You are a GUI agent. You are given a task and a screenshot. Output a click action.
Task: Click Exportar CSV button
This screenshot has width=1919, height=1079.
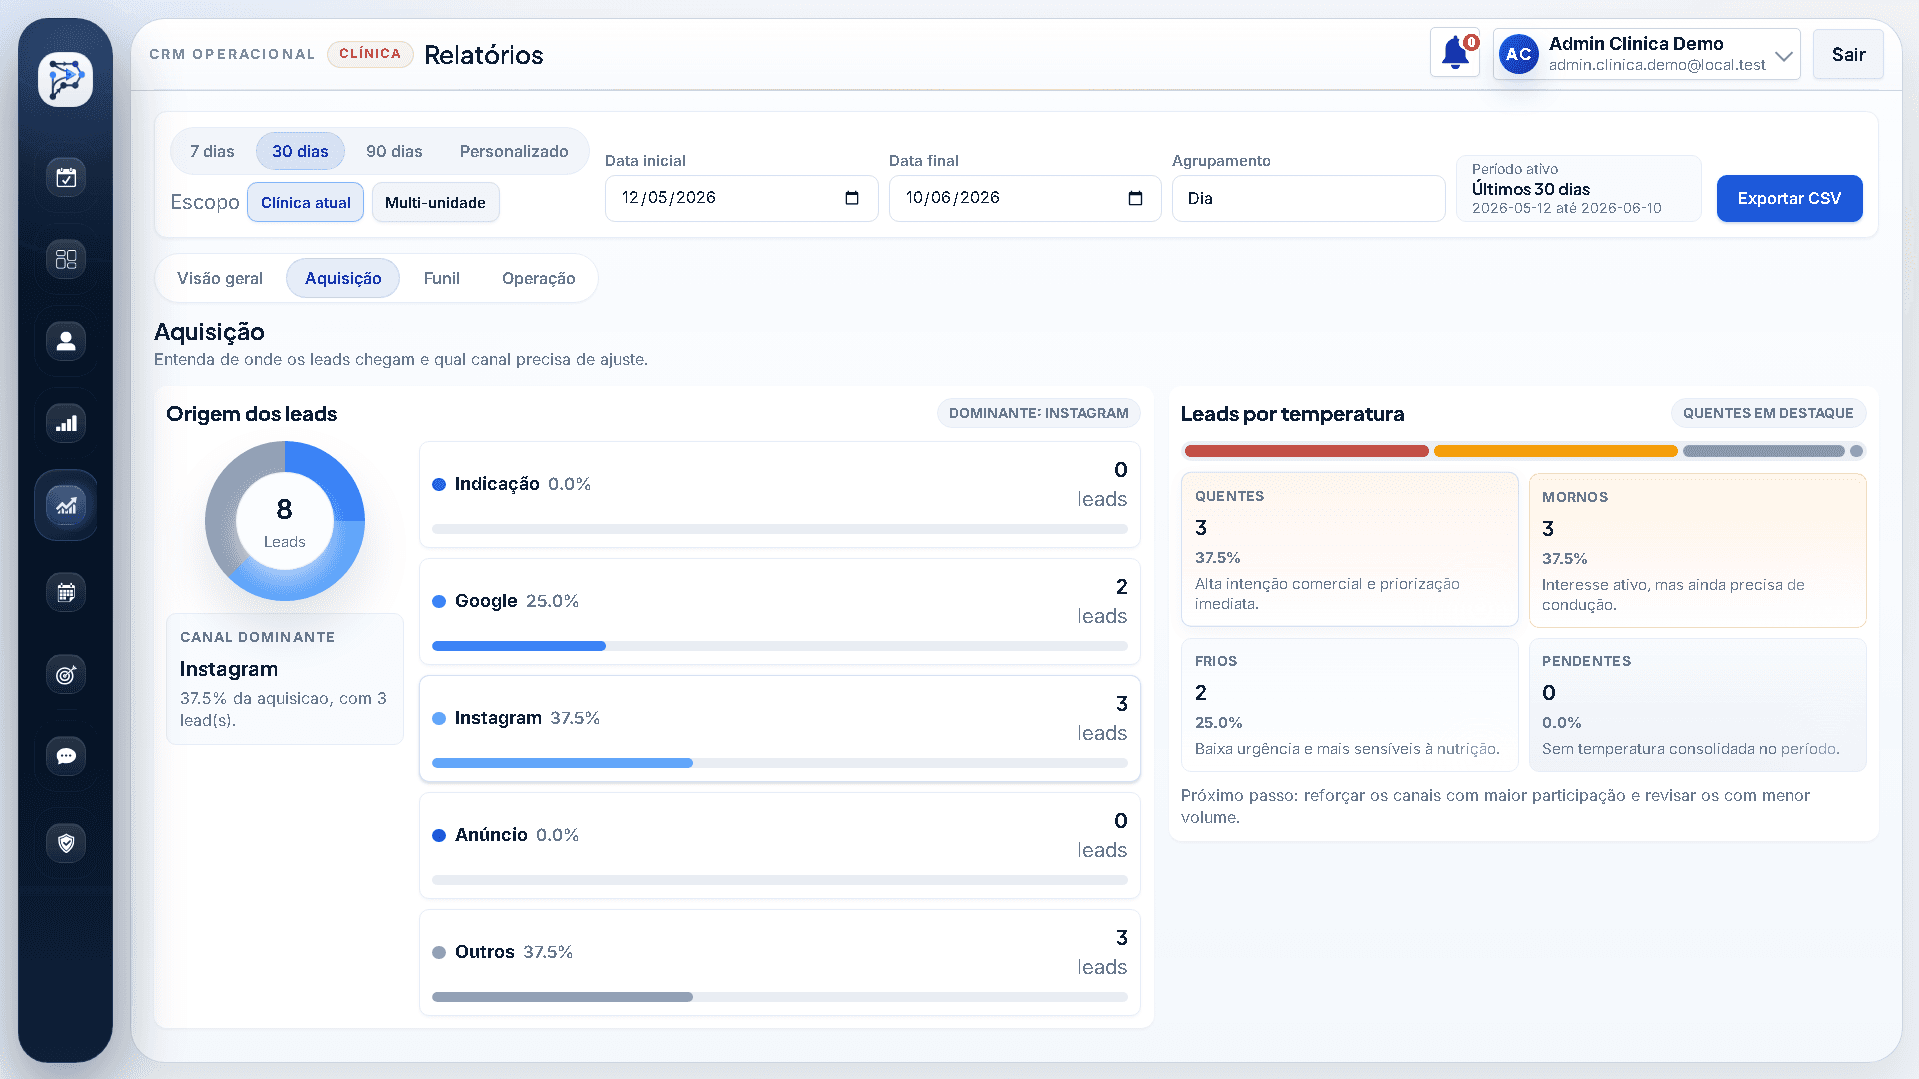coord(1789,198)
